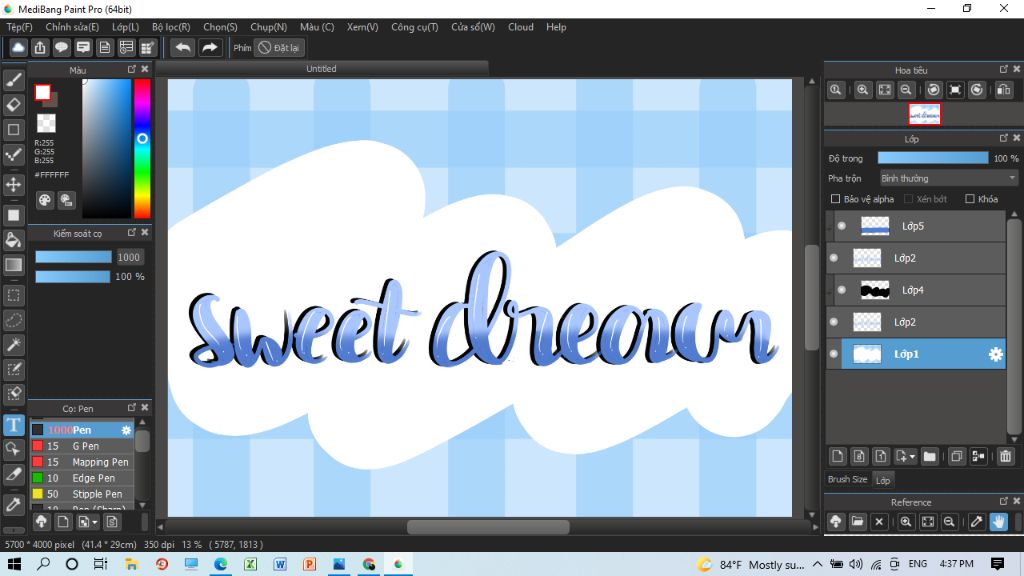Open the Công cụ(T) menu
This screenshot has height=576, width=1024.
[x=415, y=27]
